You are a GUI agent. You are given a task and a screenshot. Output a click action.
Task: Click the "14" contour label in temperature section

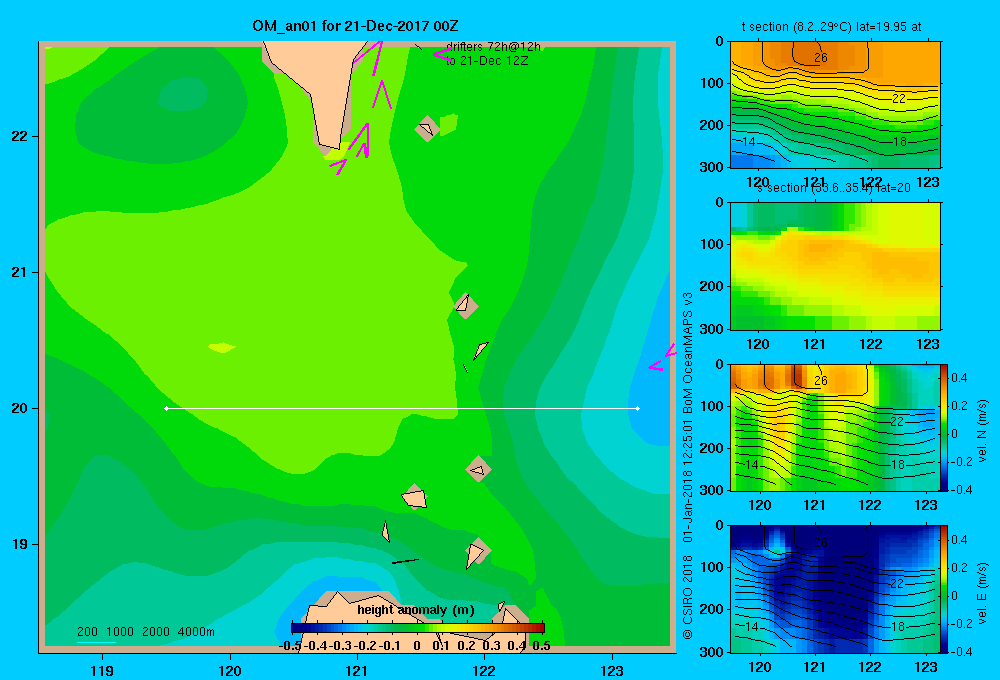point(749,142)
